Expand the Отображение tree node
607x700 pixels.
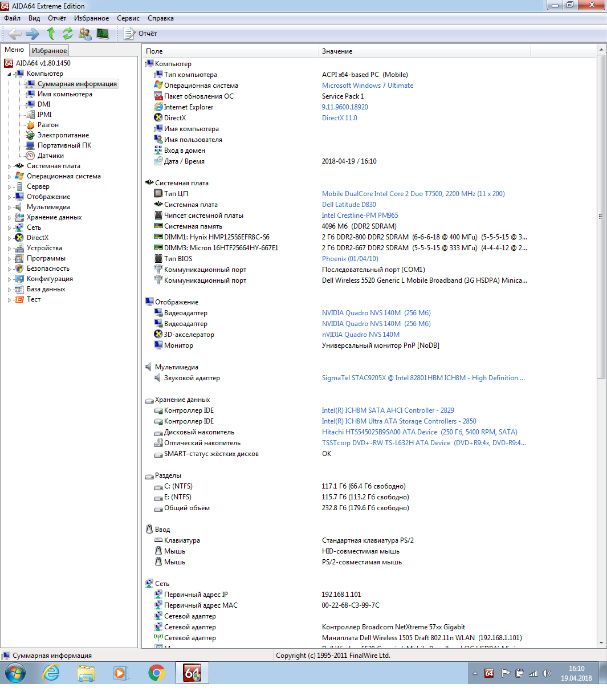(x=9, y=197)
